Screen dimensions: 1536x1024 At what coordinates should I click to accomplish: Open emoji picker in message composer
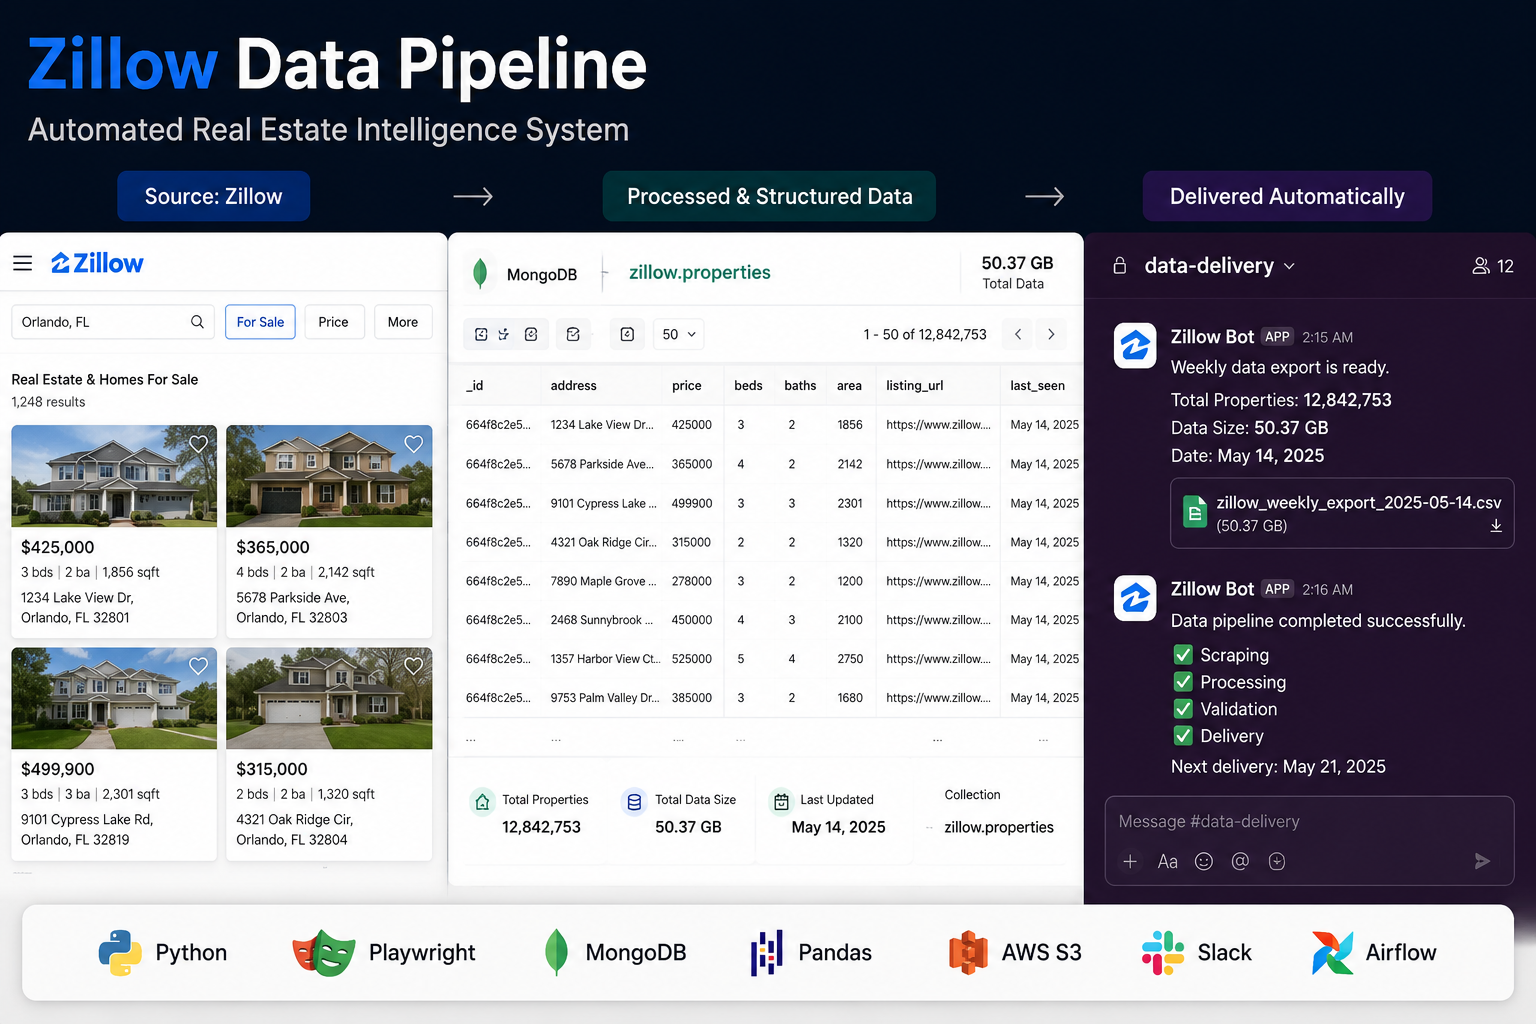pos(1204,861)
